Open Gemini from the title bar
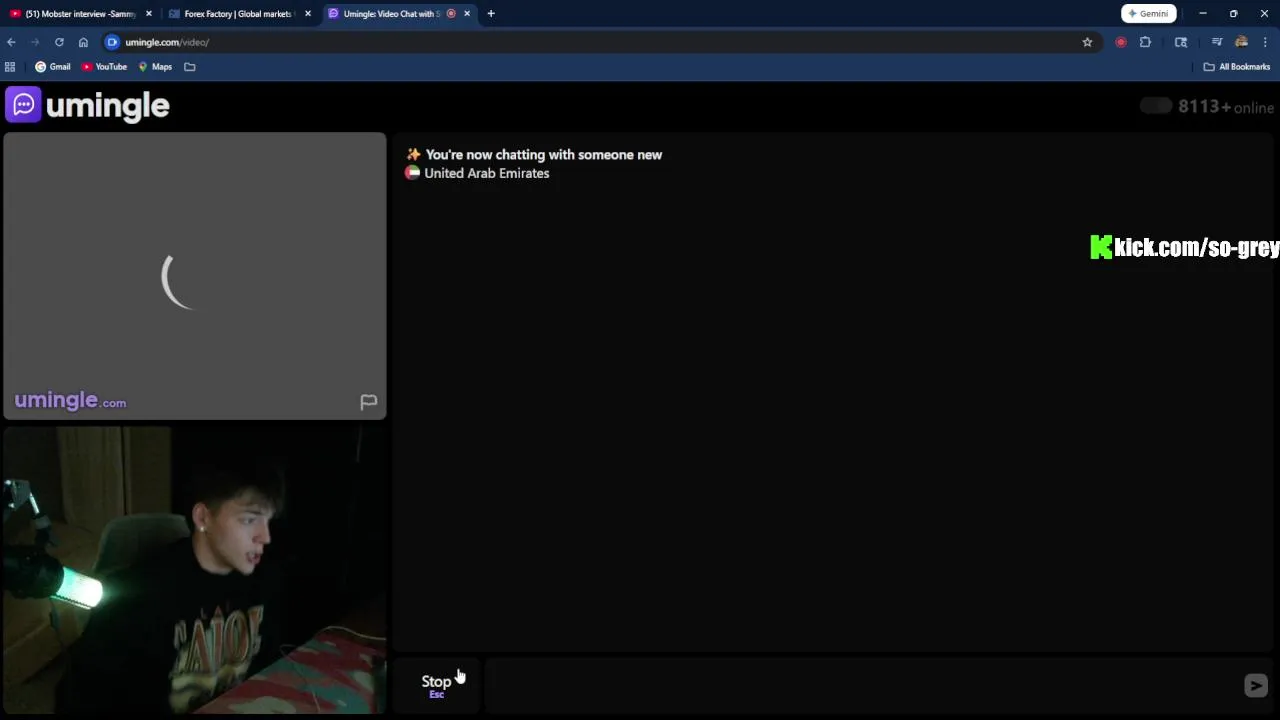 (x=1148, y=14)
